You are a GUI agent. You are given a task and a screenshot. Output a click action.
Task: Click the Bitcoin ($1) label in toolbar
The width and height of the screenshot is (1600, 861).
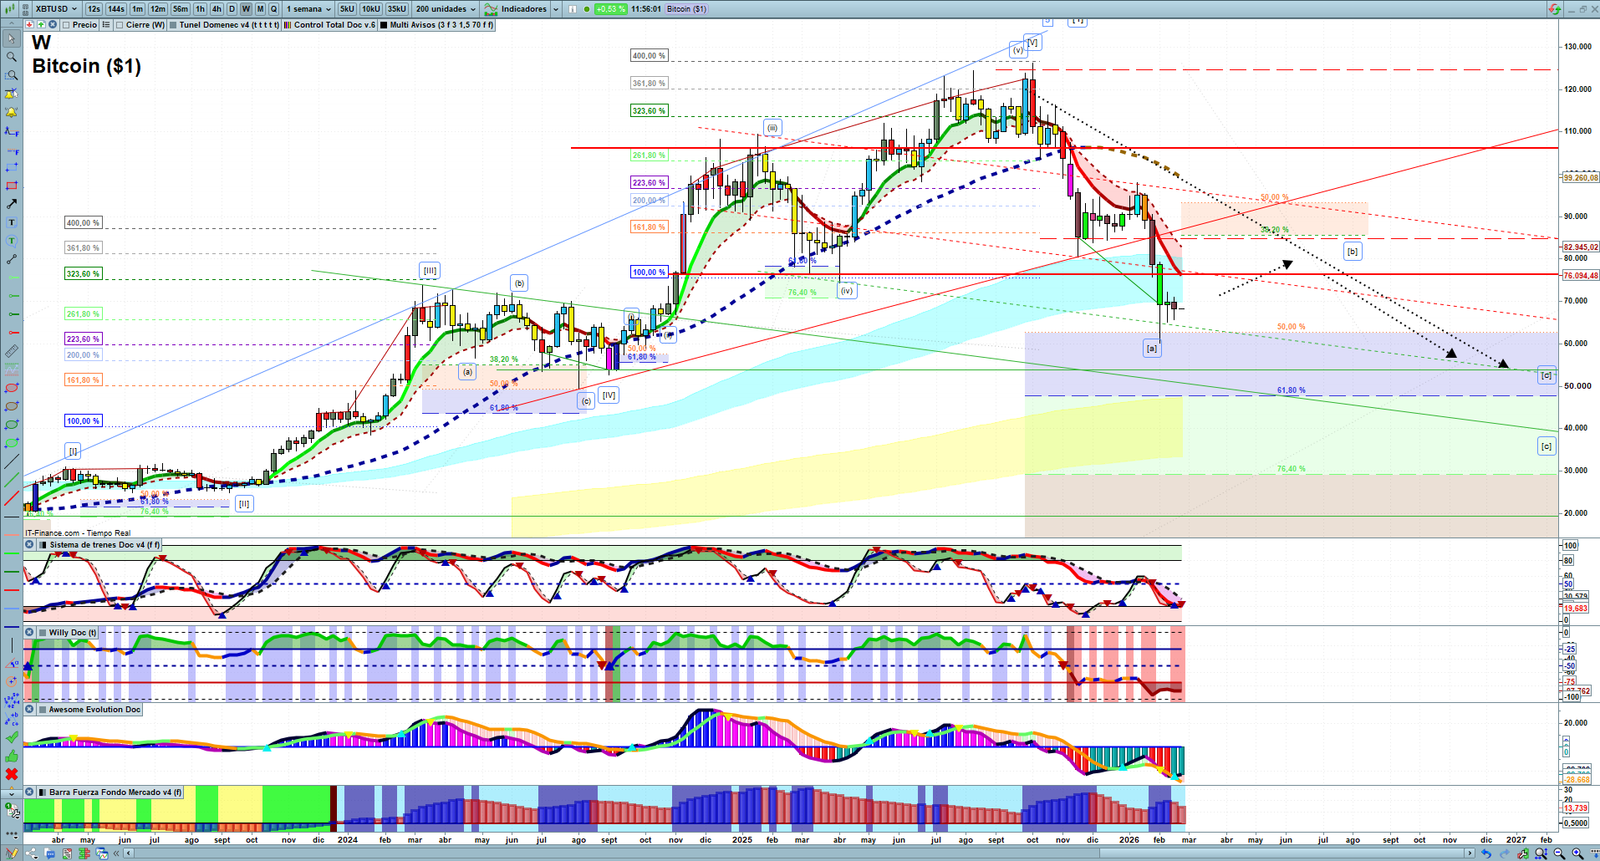pyautogui.click(x=687, y=9)
